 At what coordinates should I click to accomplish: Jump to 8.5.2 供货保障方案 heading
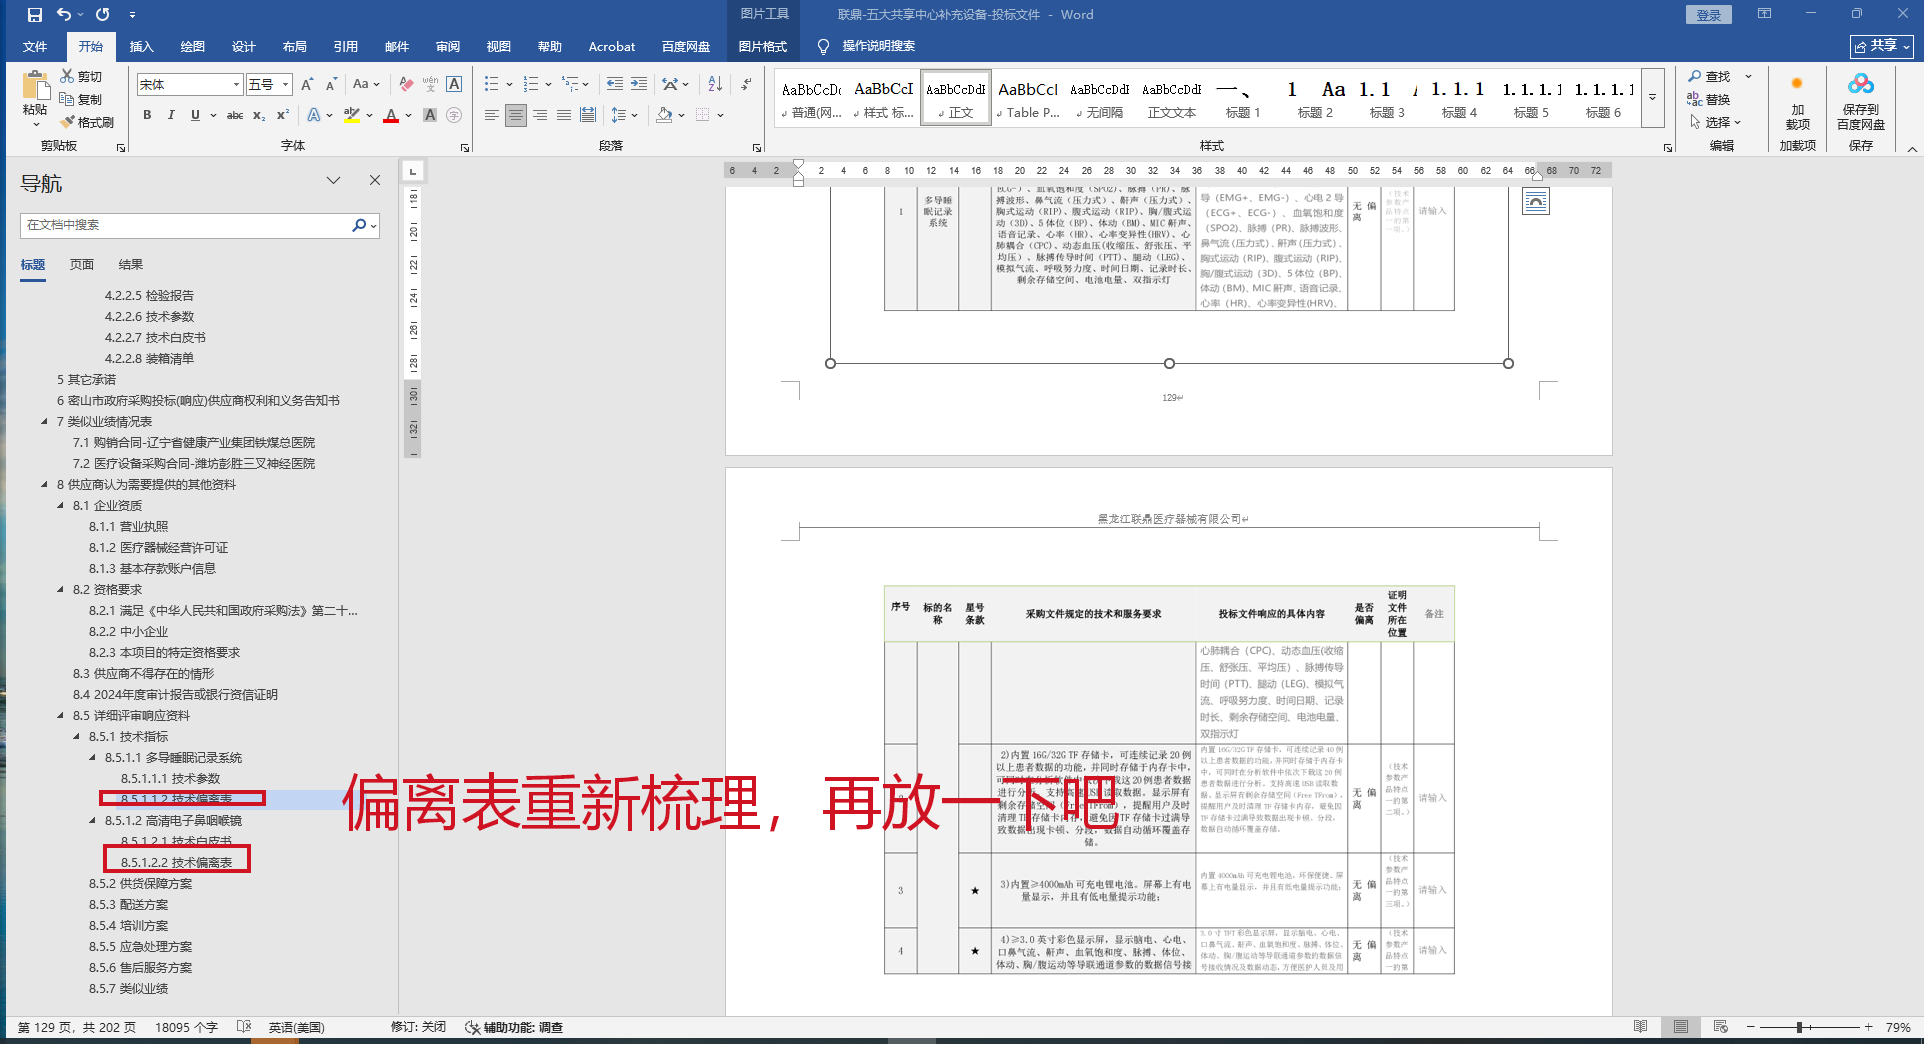pyautogui.click(x=140, y=884)
